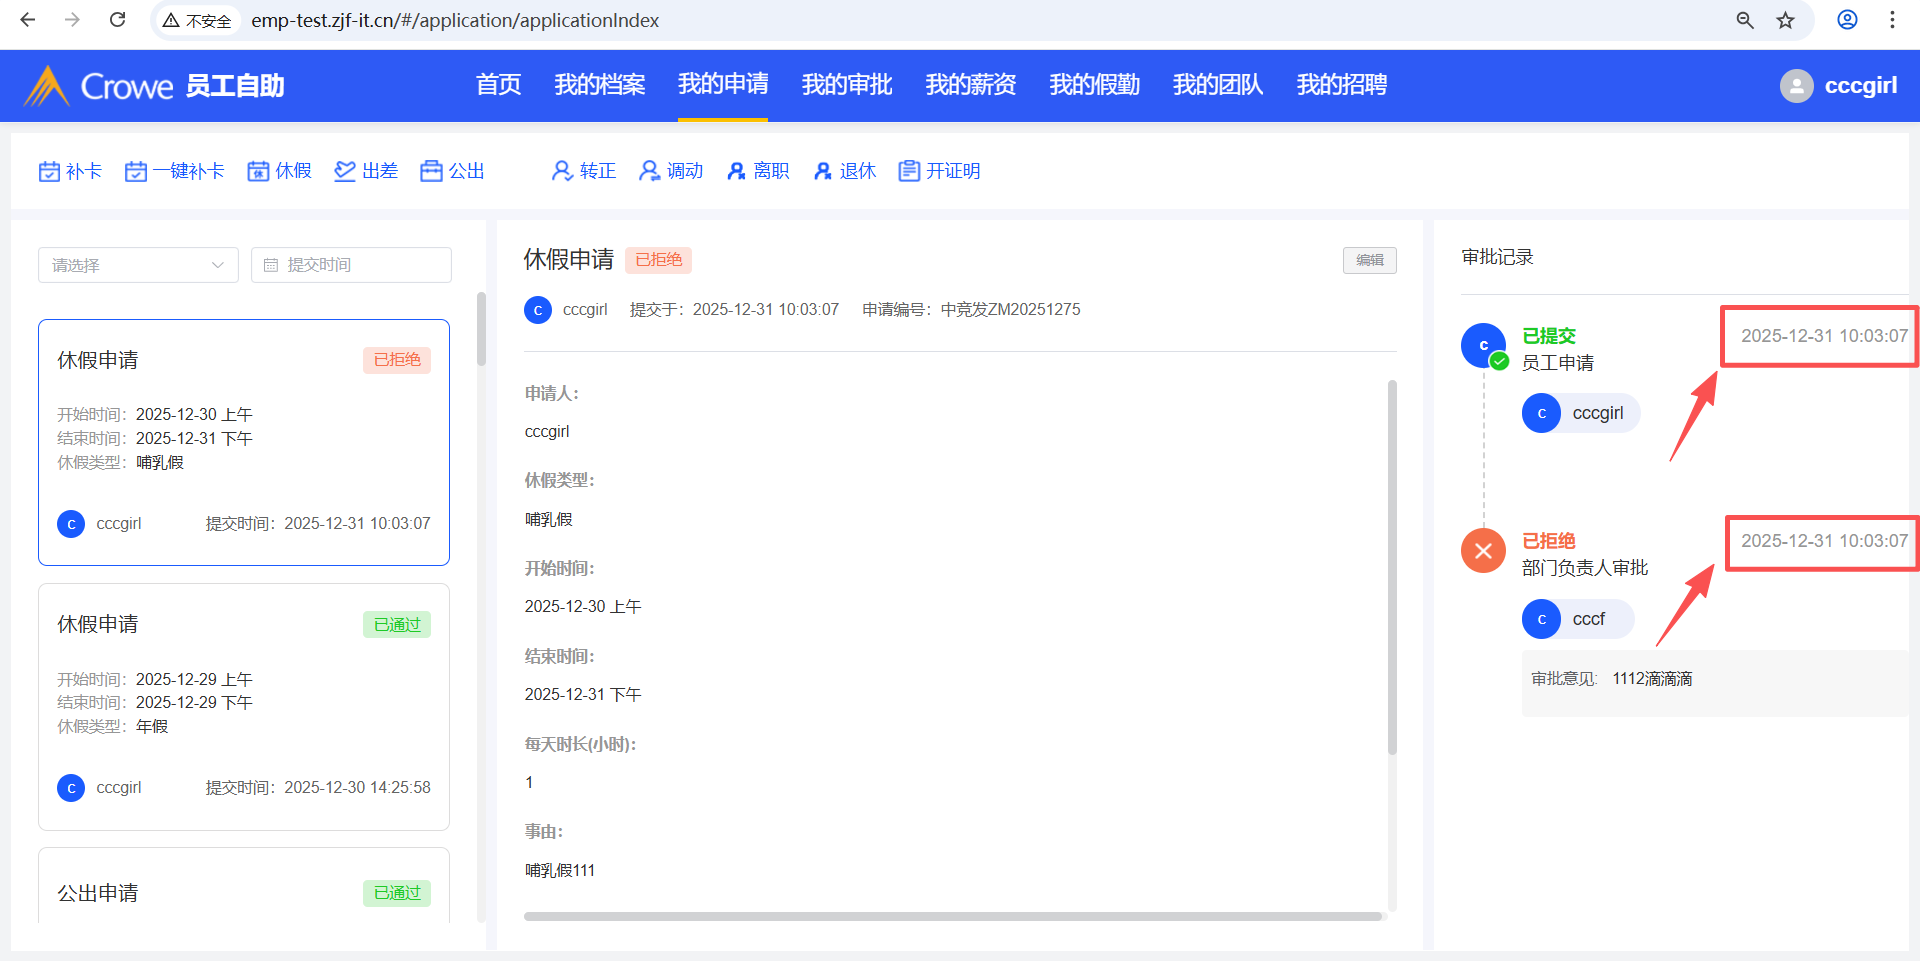Click the 审批意见 text 1112滴滴滴
The height and width of the screenshot is (961, 1920).
[x=1652, y=679]
